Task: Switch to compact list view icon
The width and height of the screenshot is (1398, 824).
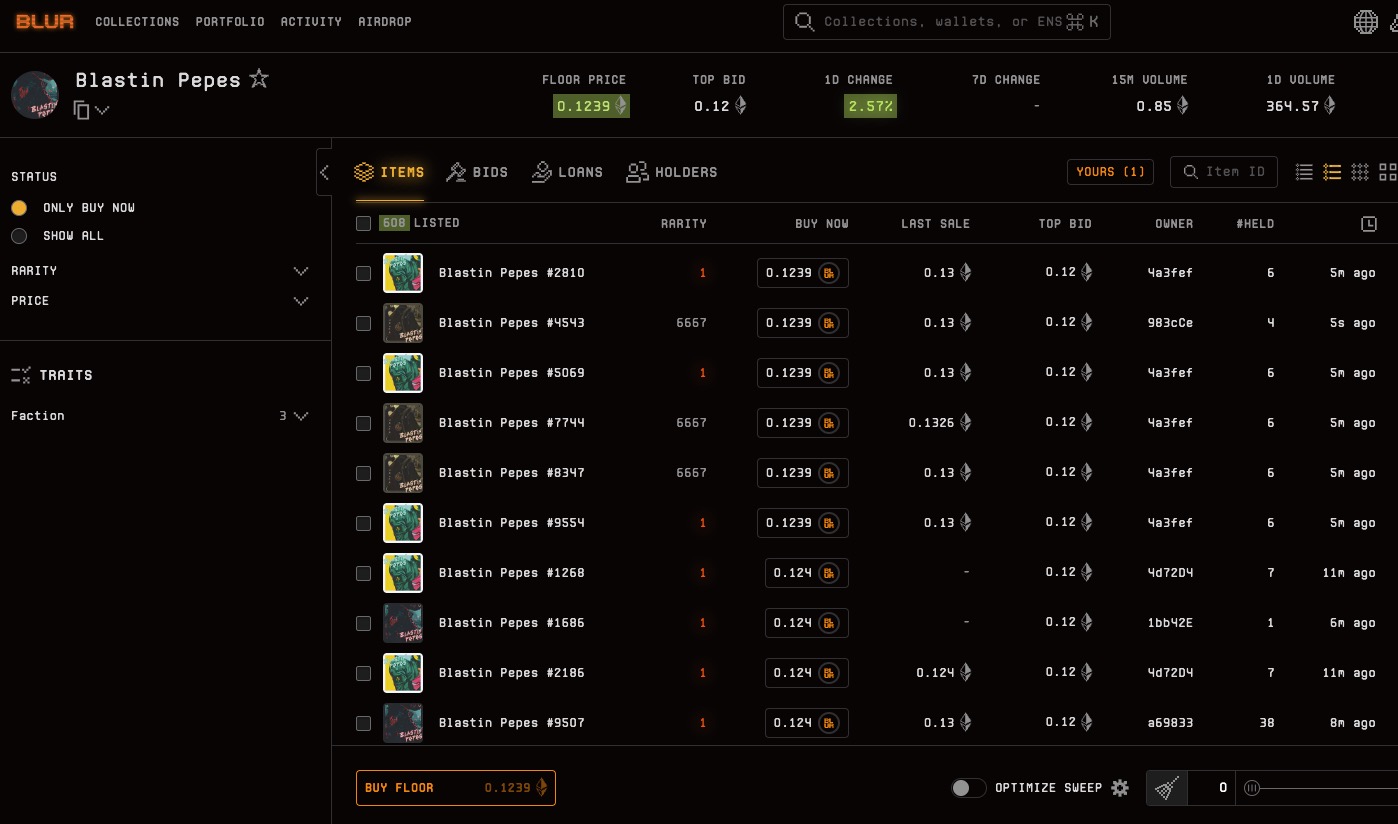Action: (1304, 172)
